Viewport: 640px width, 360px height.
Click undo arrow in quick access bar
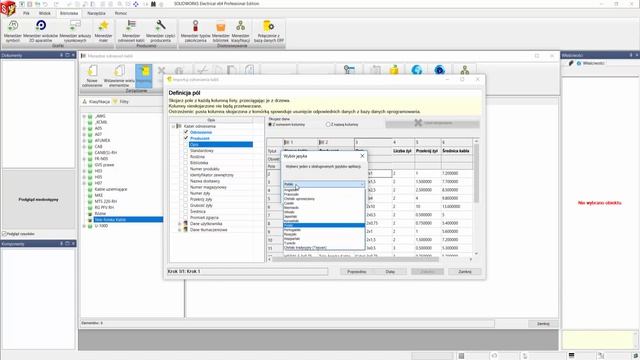[x=45, y=4]
